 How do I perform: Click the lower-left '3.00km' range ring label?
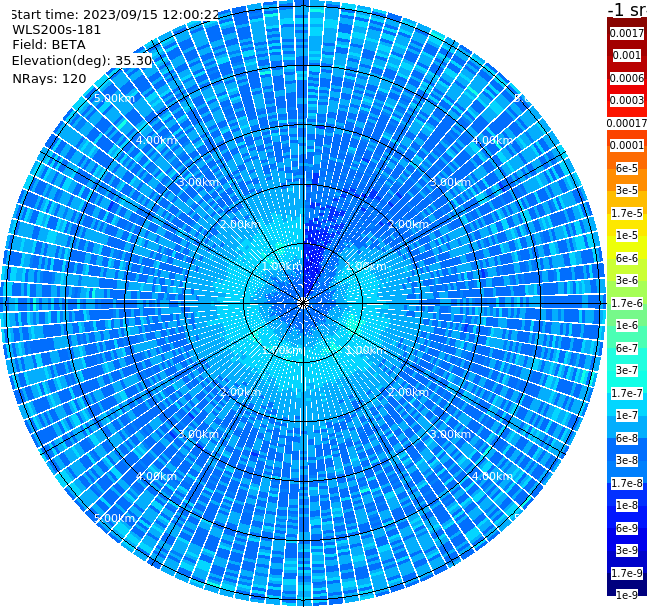tap(198, 434)
